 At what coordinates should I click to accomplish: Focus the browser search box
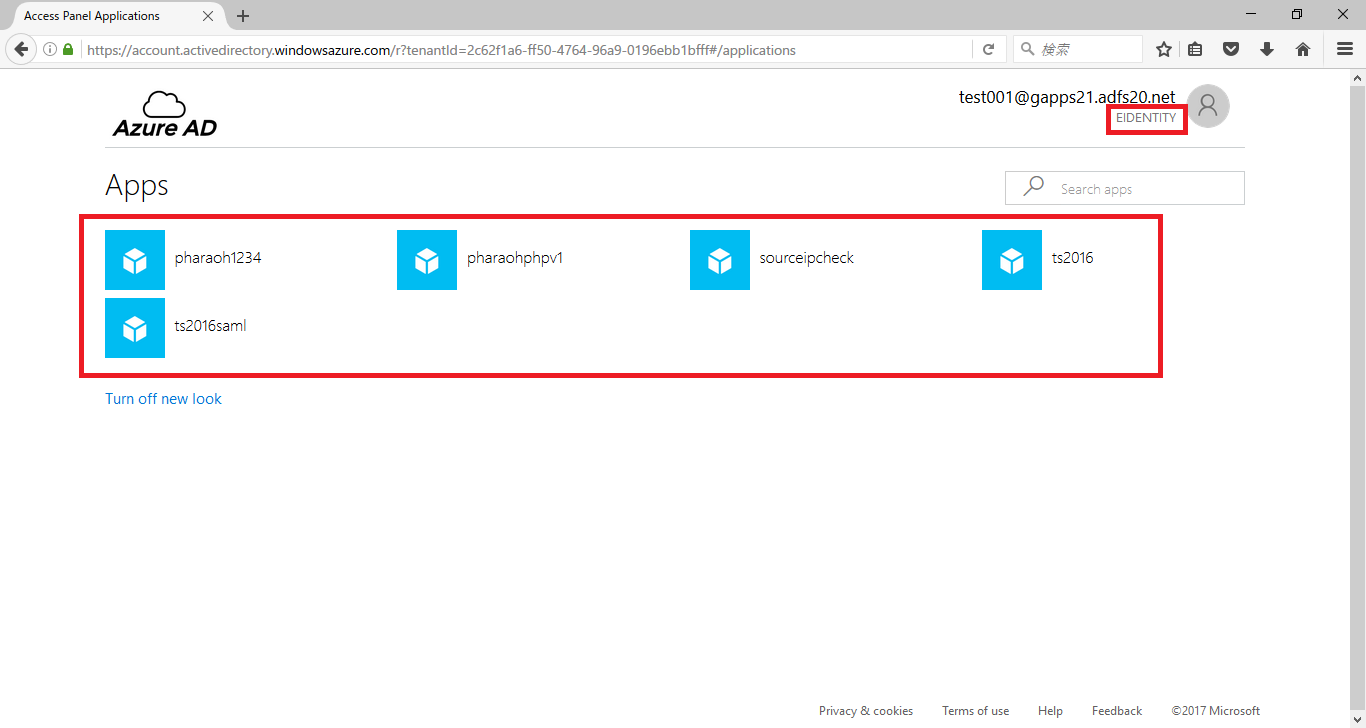point(1078,49)
